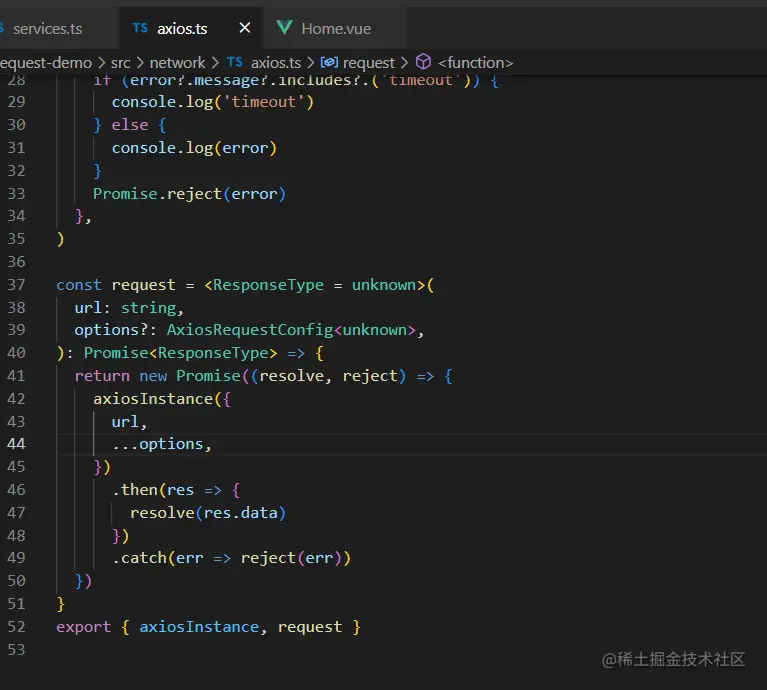This screenshot has height=690, width=767.
Task: Open the Home.vue tab
Action: pyautogui.click(x=336, y=29)
